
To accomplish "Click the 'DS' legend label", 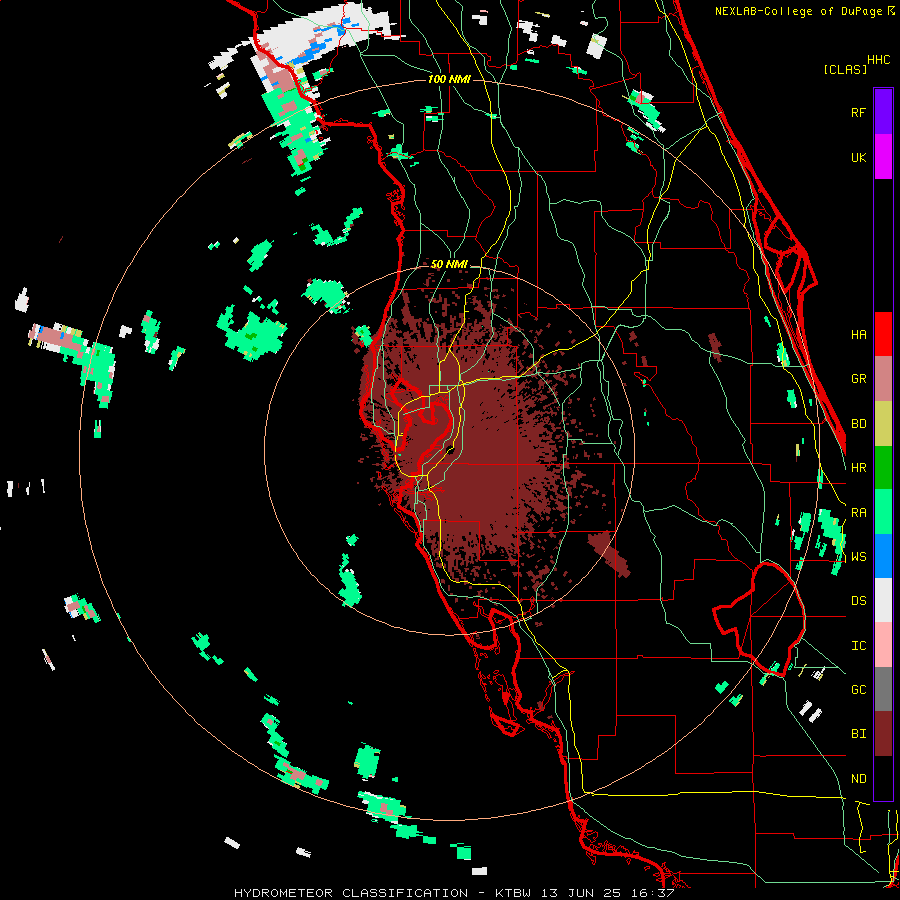I will pyautogui.click(x=858, y=601).
